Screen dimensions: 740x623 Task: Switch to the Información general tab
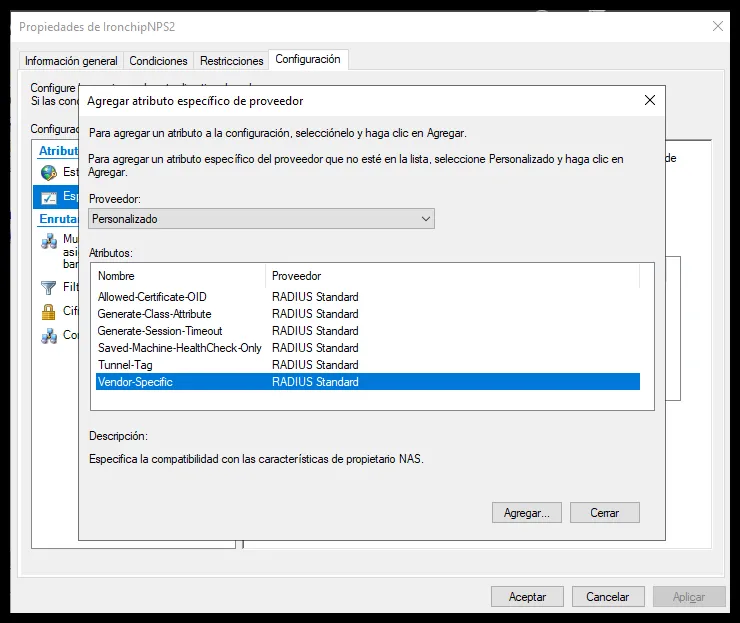(71, 61)
